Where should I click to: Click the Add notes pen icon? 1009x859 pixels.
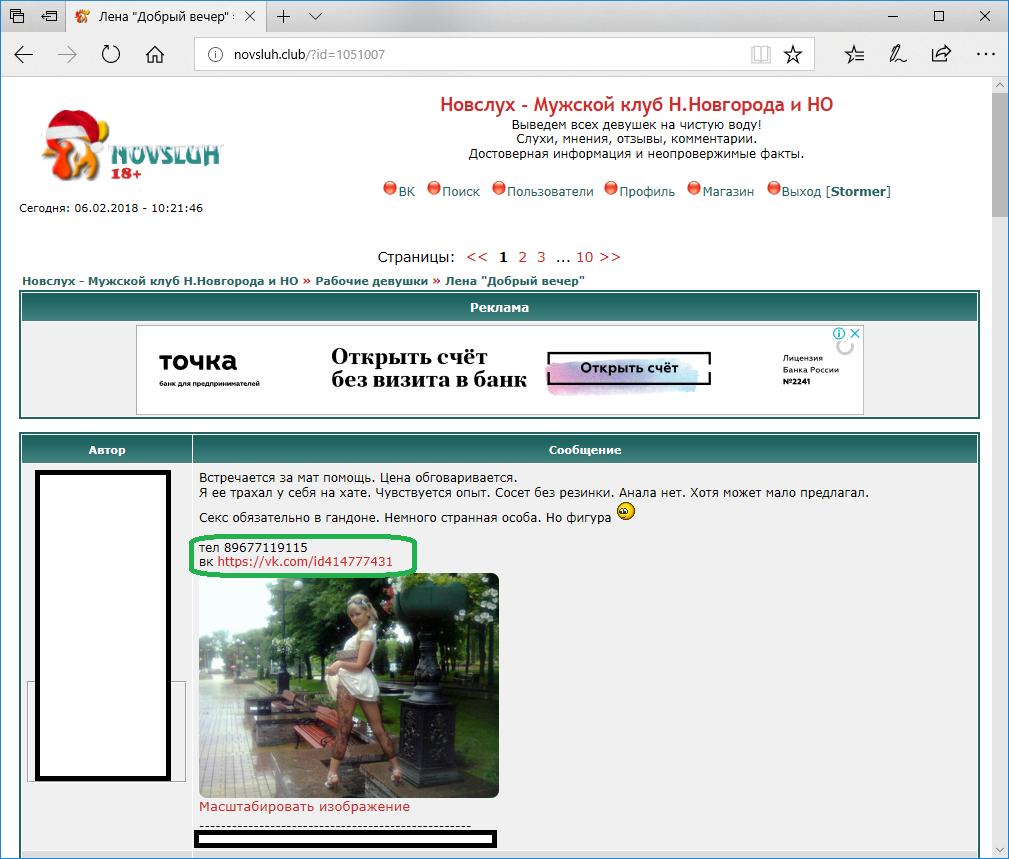point(898,55)
